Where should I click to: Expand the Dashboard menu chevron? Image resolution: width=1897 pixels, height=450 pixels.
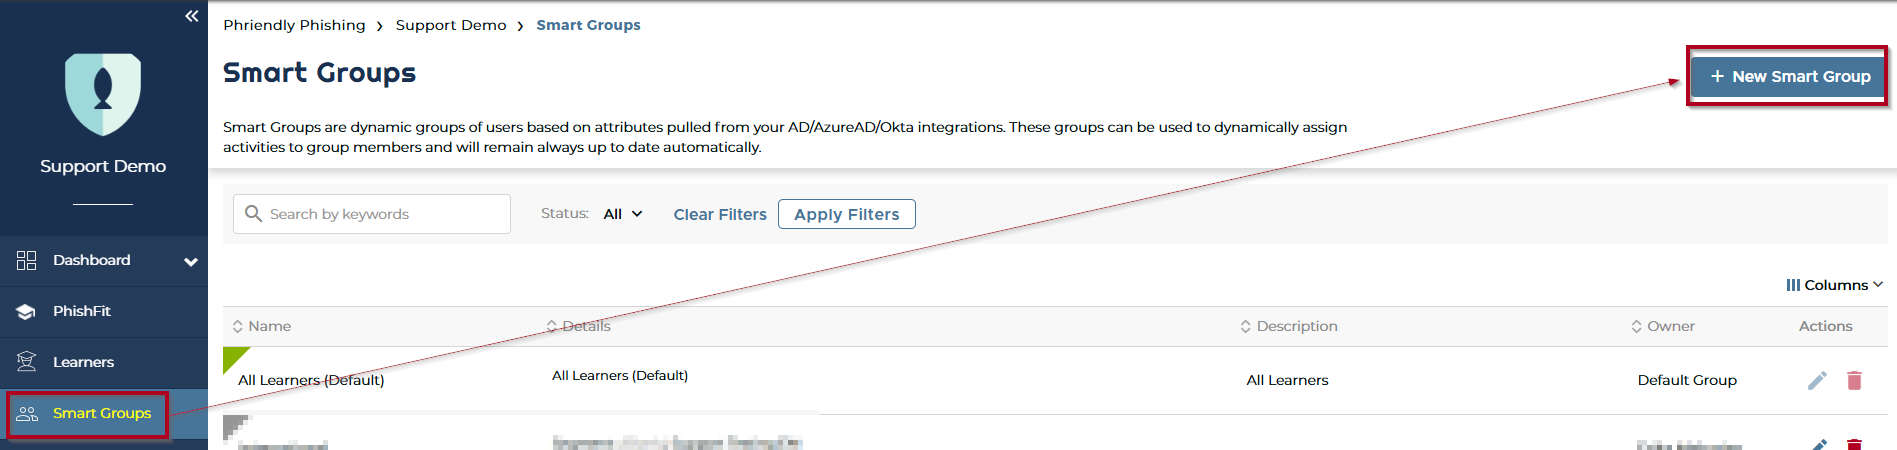pyautogui.click(x=190, y=262)
